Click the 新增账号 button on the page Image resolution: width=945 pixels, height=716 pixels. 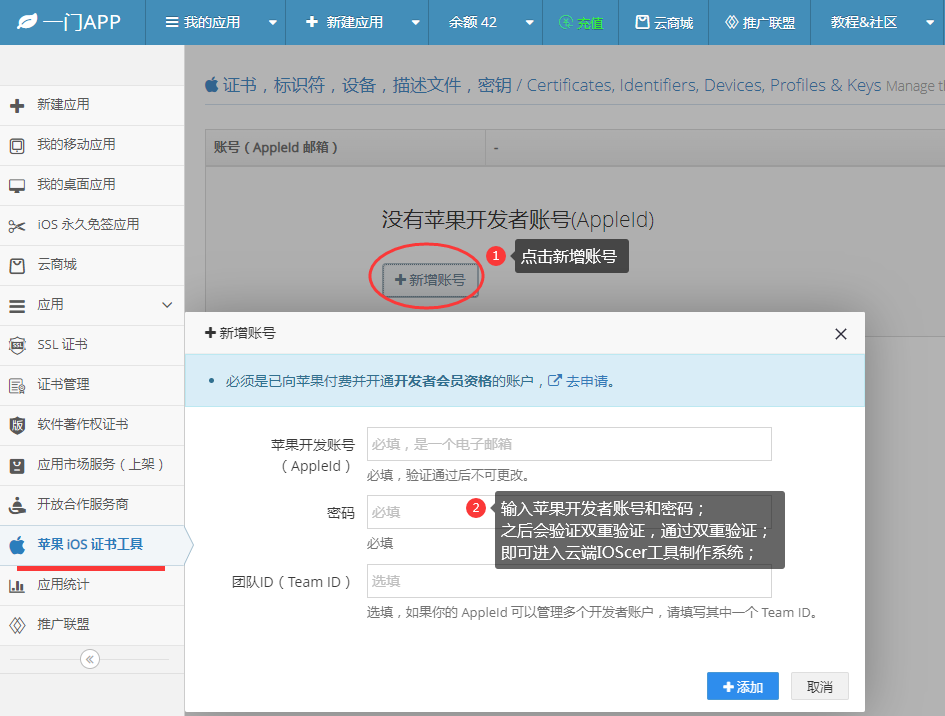(430, 280)
